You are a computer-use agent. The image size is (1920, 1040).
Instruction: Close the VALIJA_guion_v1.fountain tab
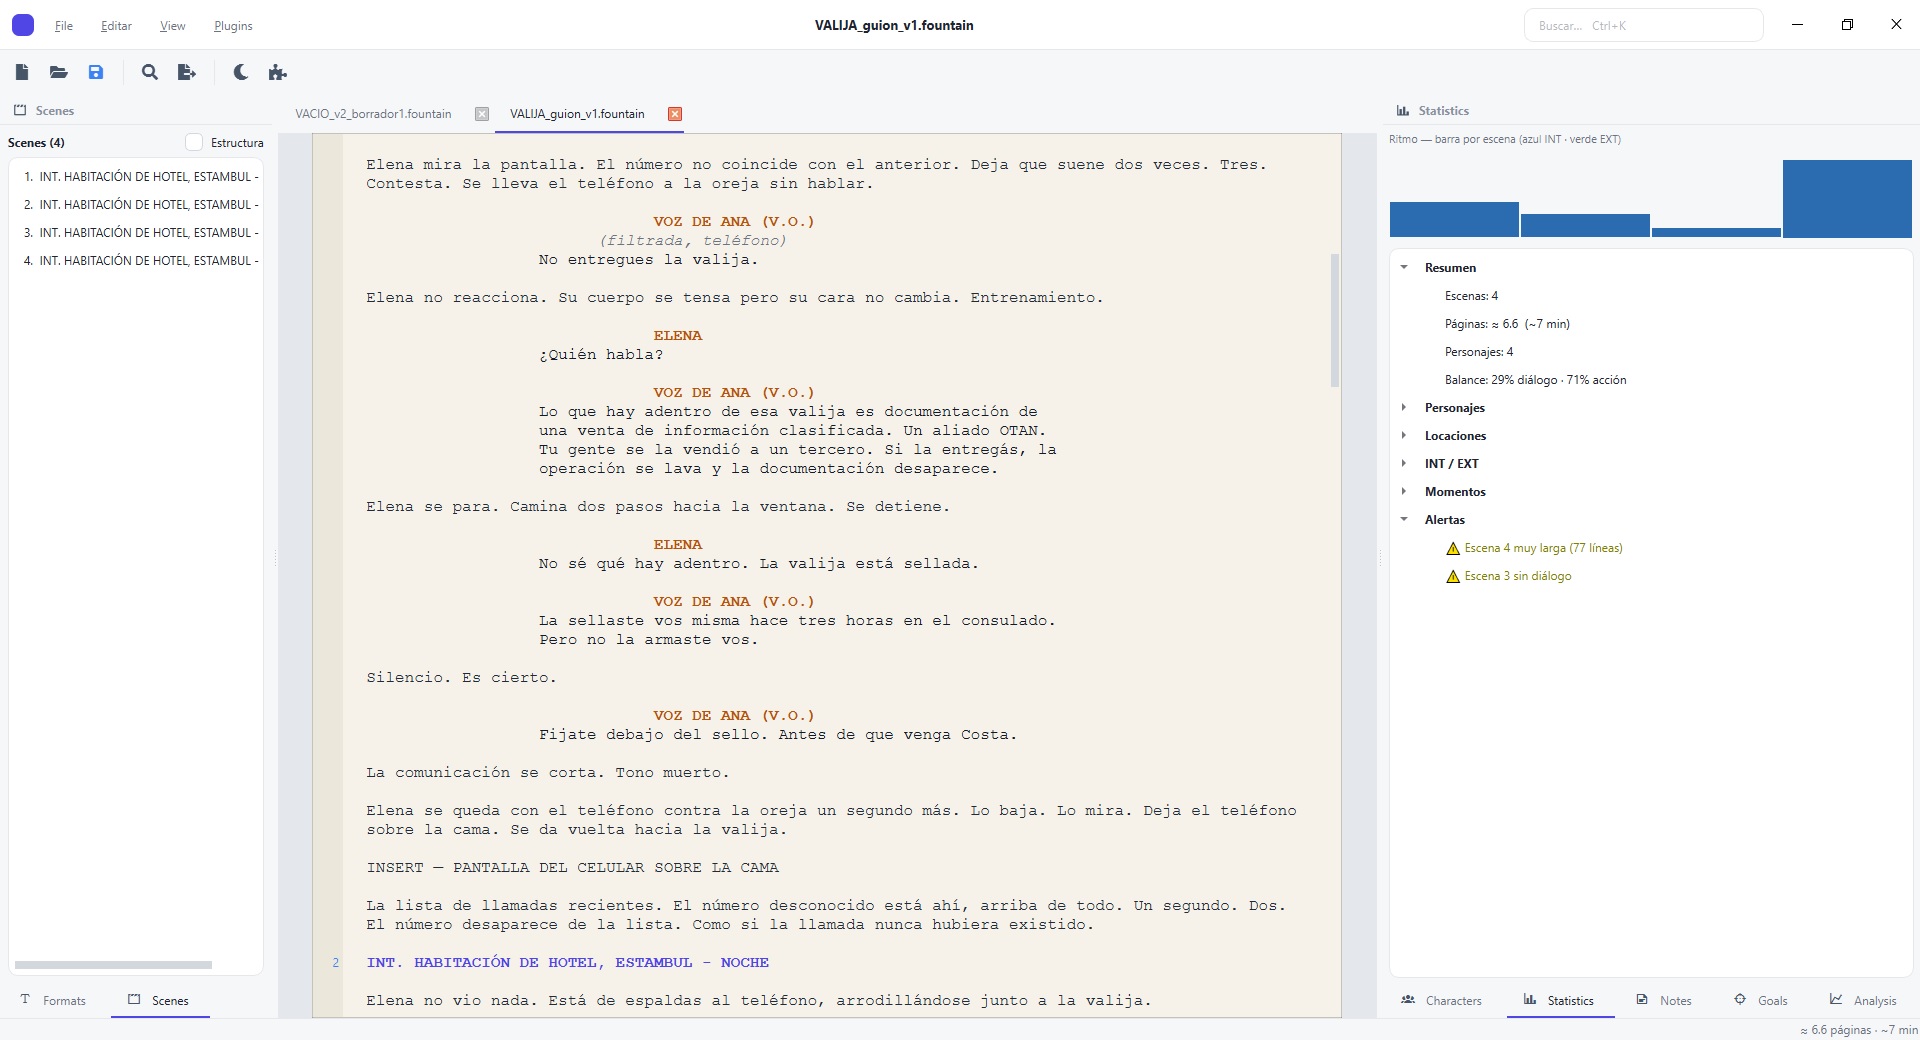(x=675, y=114)
